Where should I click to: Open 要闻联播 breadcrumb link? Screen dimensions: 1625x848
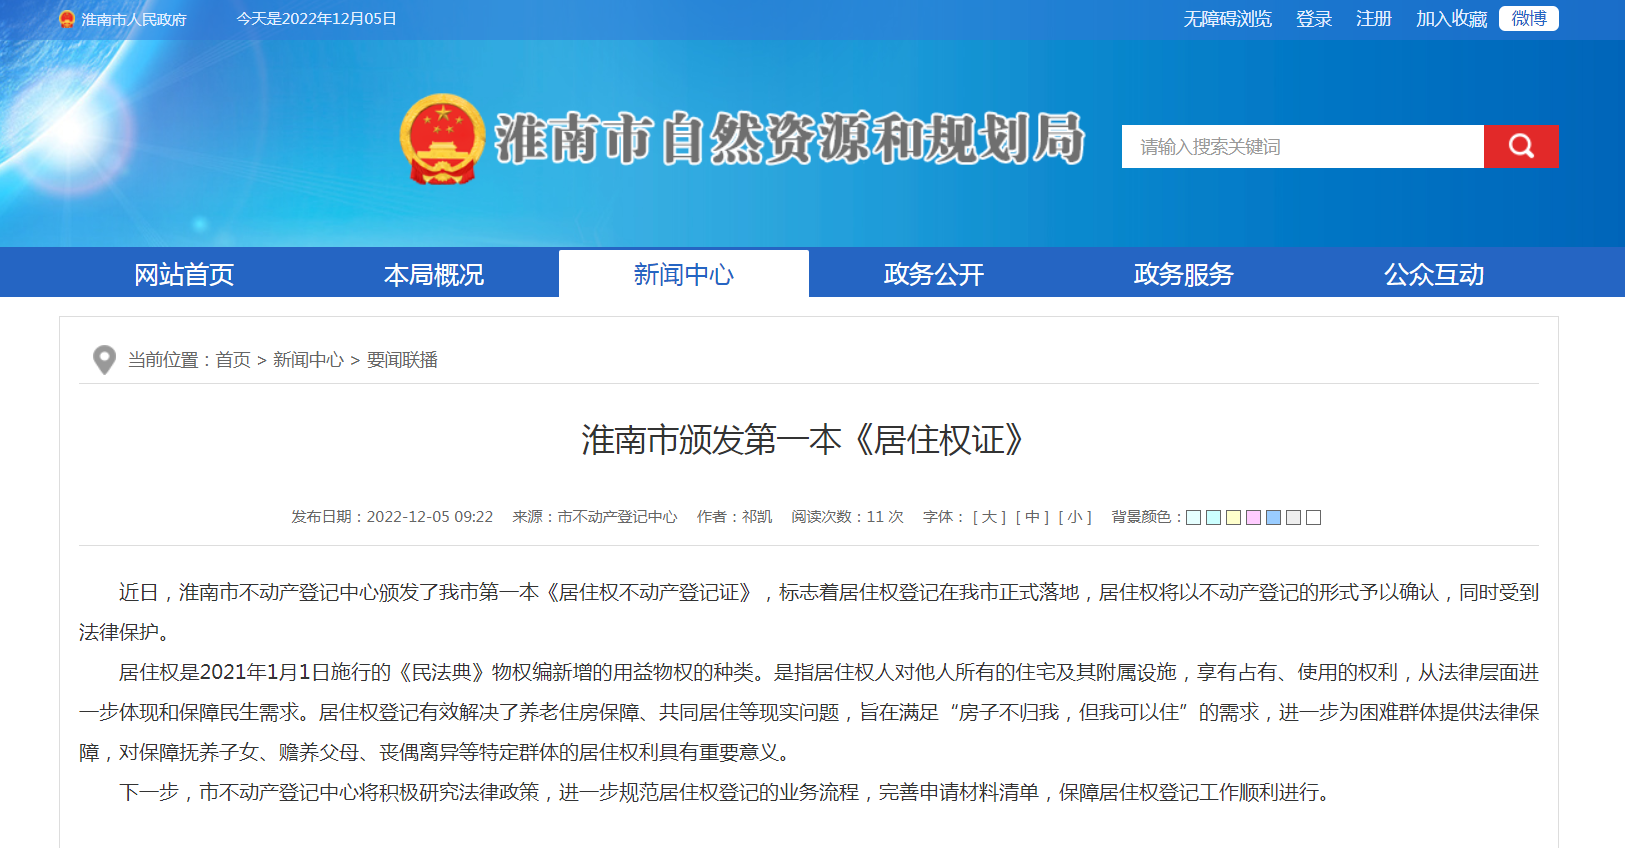click(x=402, y=360)
